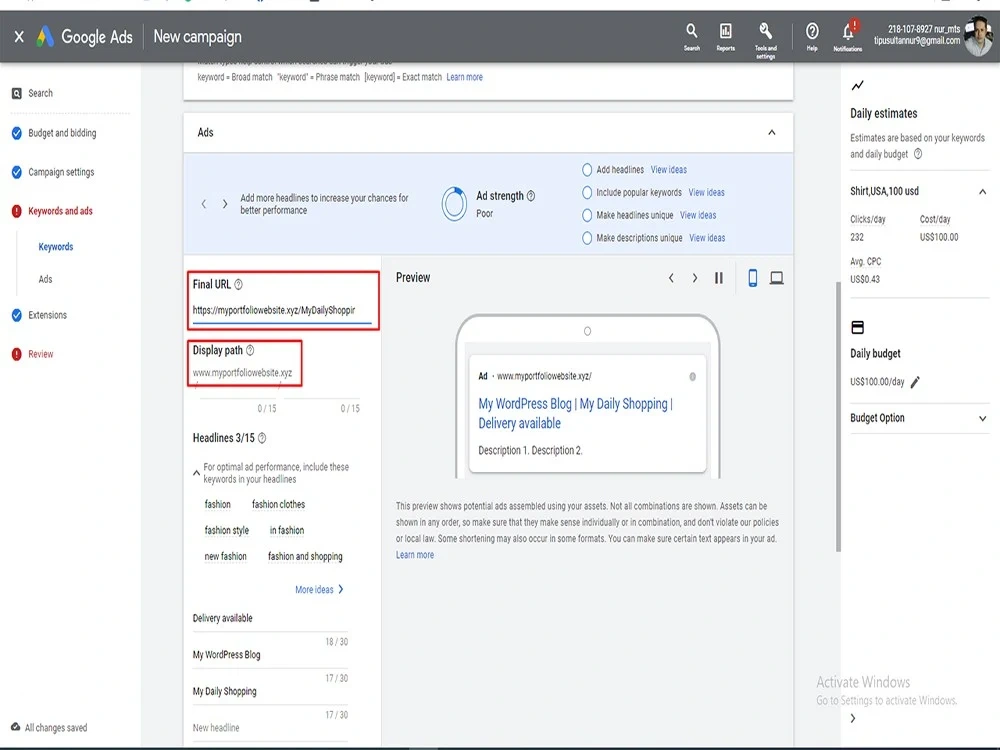Click the Google Ads logo
The height and width of the screenshot is (750, 1000).
[x=45, y=37]
